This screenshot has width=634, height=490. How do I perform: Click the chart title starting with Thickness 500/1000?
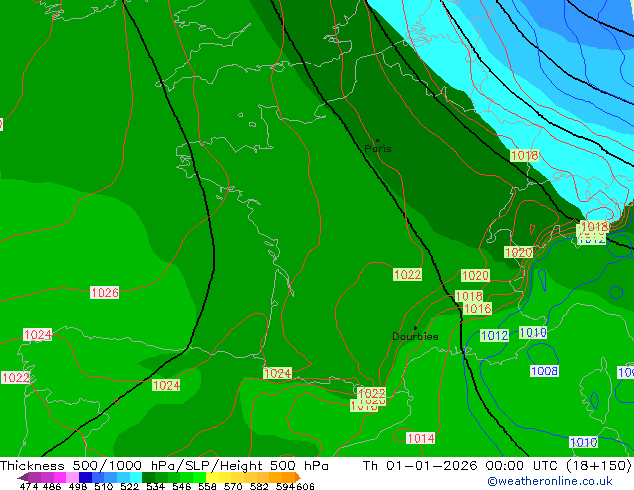(164, 466)
